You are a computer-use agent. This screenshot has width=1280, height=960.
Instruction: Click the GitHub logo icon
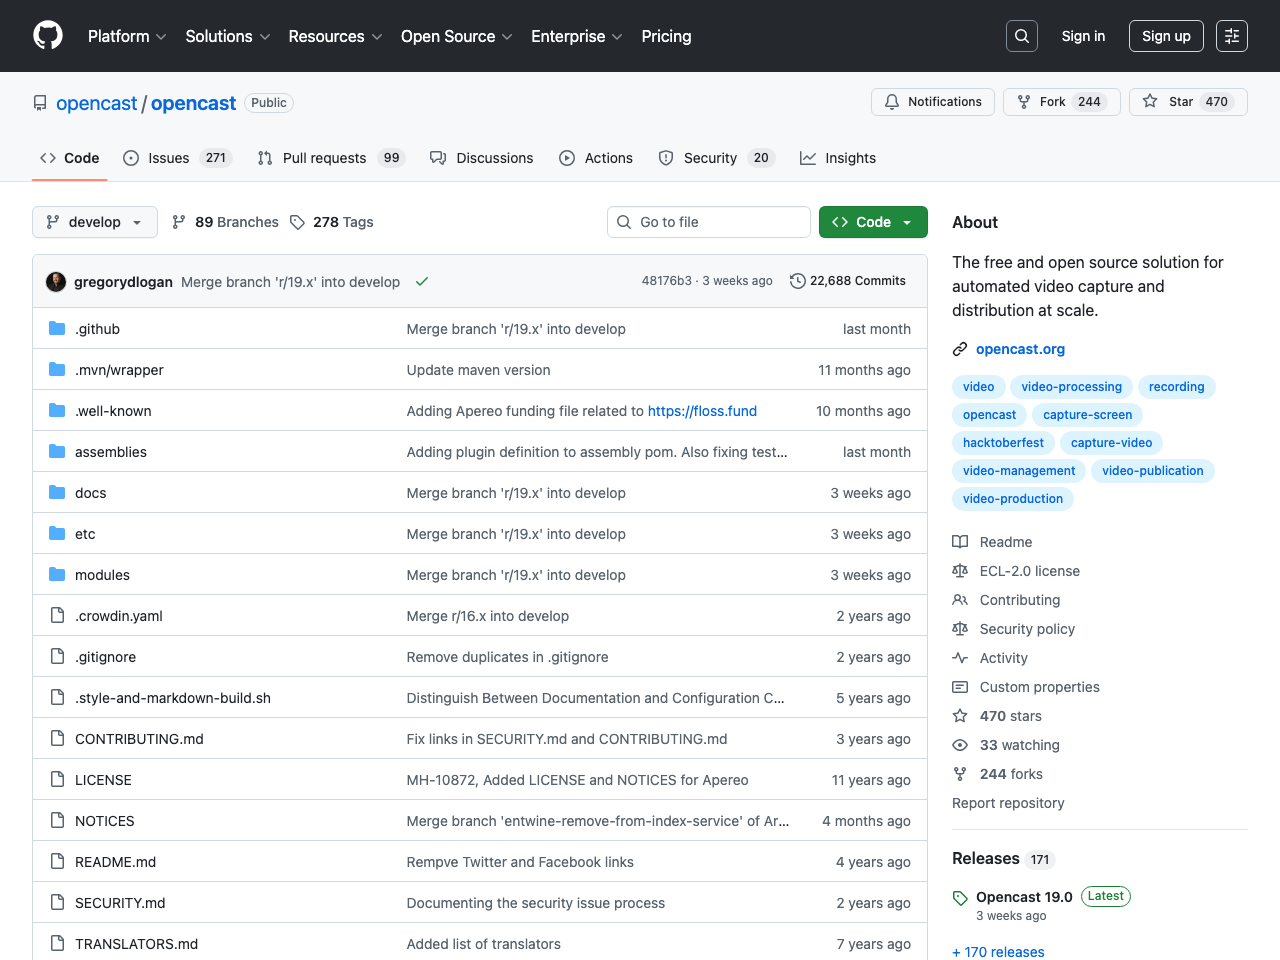(48, 36)
